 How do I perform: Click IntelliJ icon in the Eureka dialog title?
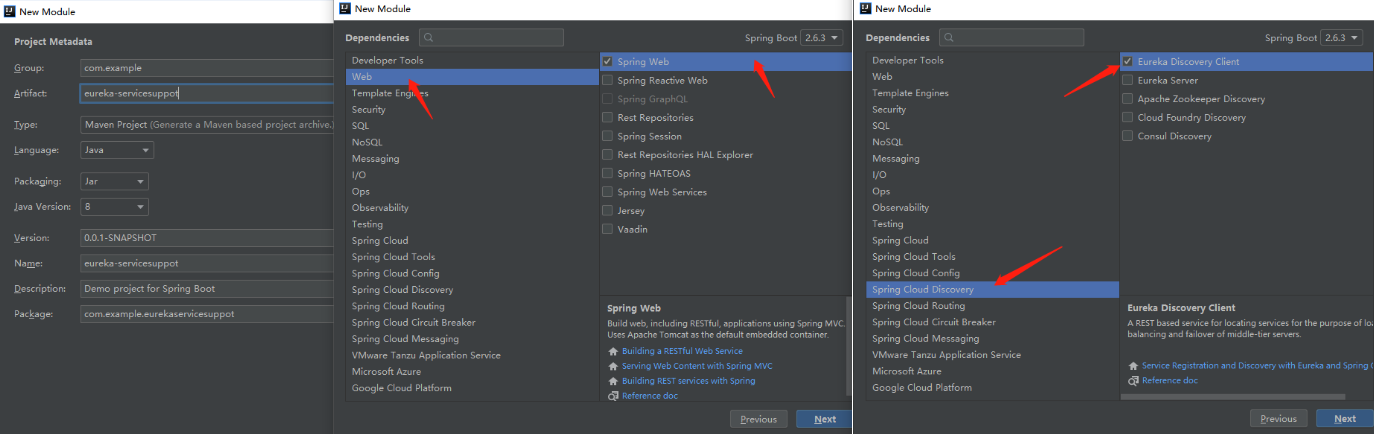tap(865, 9)
